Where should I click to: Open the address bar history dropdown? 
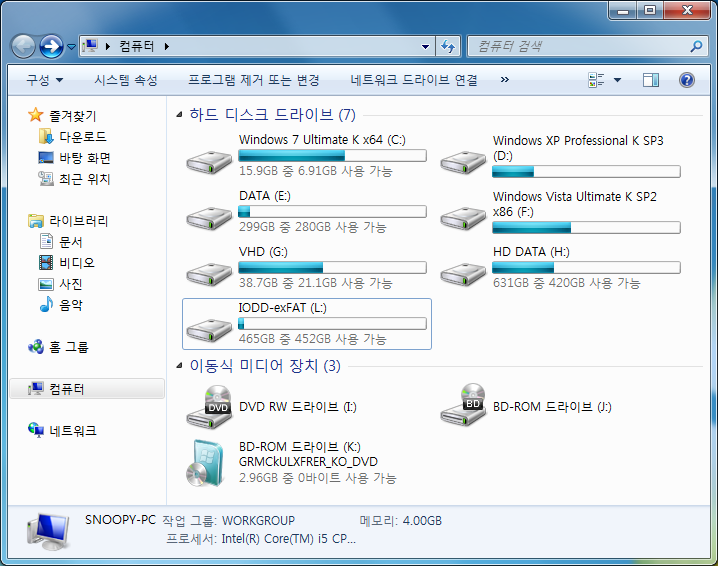425,46
